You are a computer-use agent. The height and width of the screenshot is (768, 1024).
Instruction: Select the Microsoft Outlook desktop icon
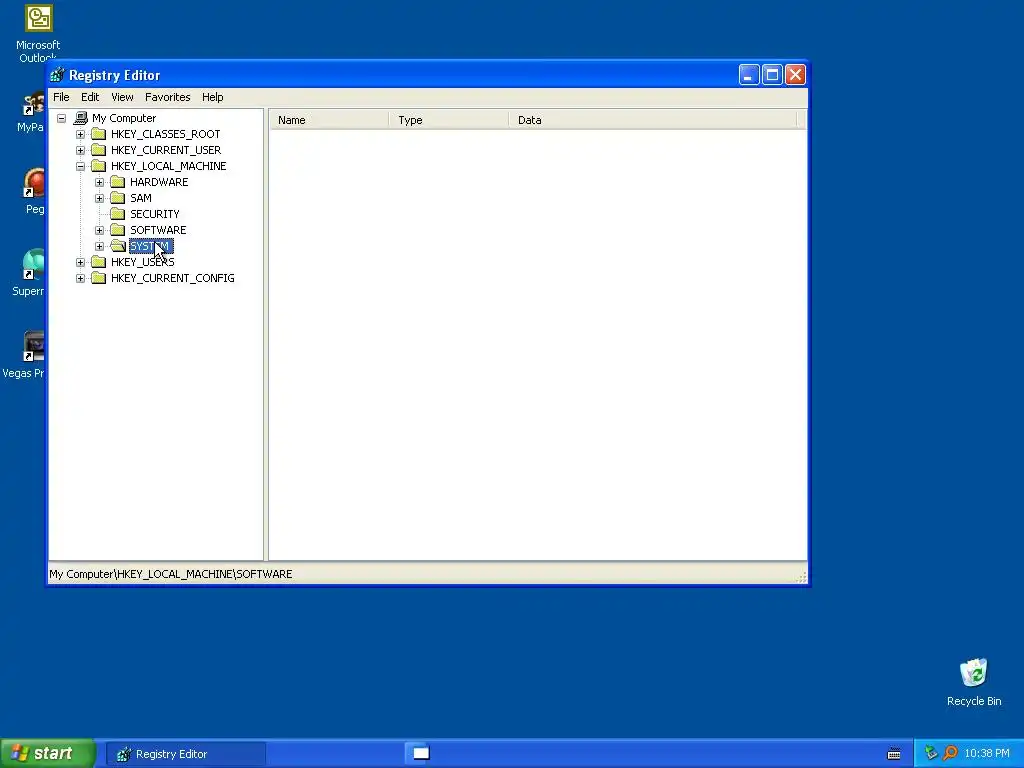coord(38,34)
